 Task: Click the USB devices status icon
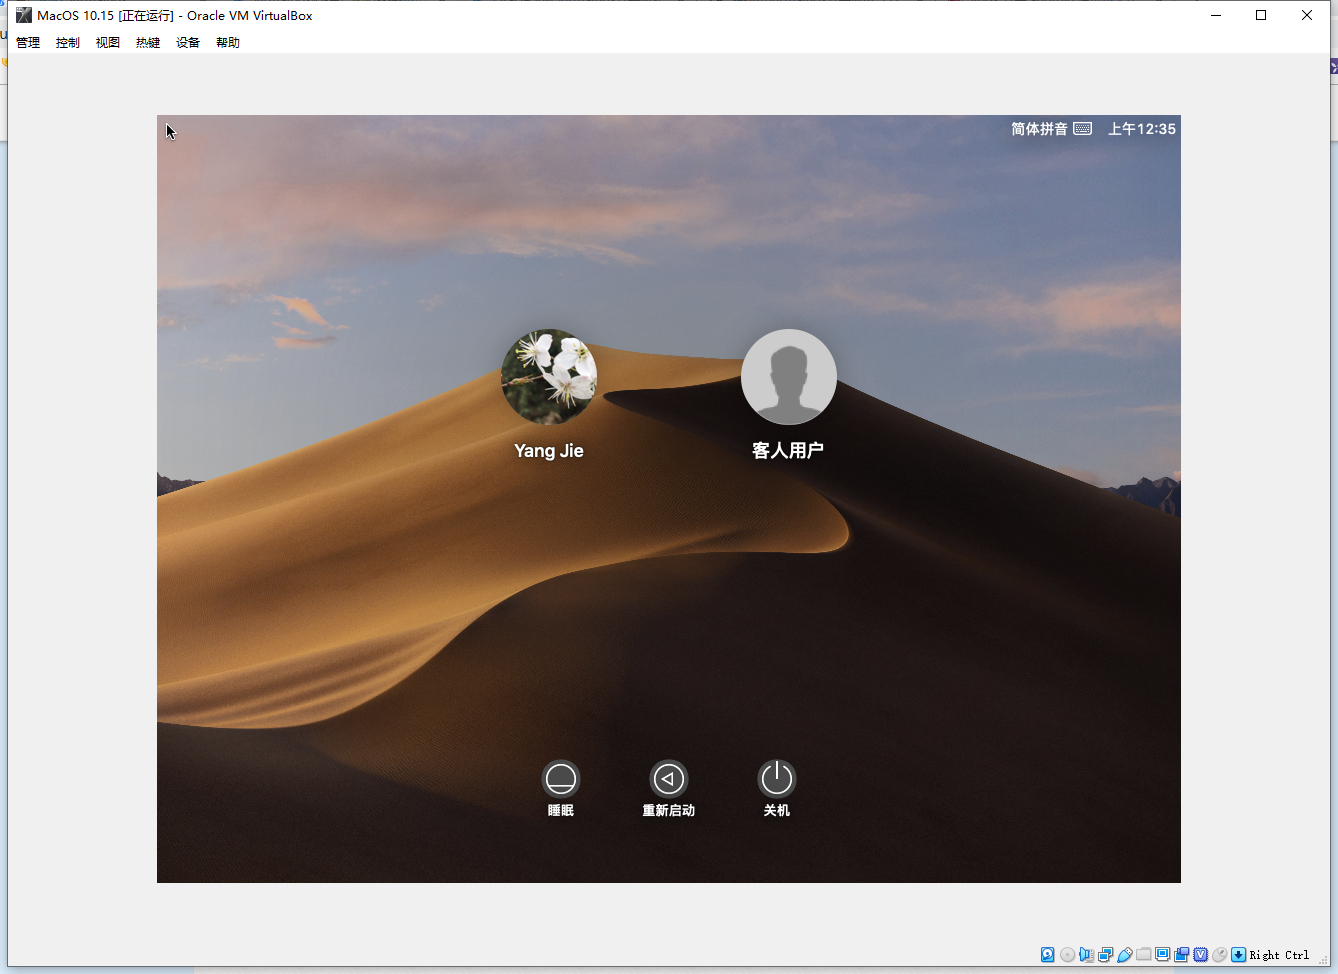click(1124, 955)
